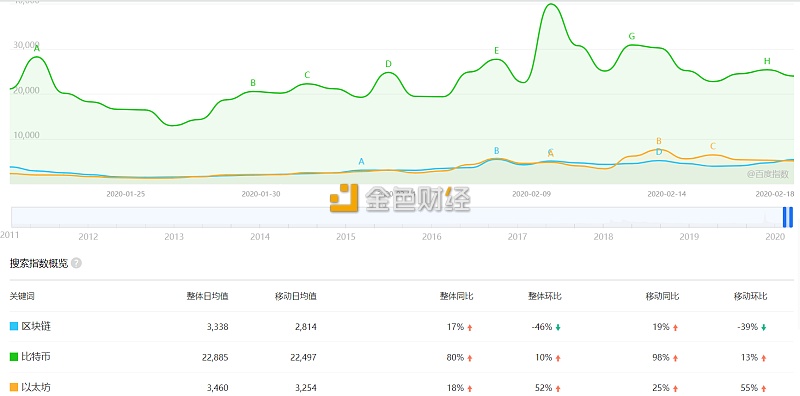Viewport: 800px width, 396px height.
Task: Click the orange 以太坊 legend square
Action: tap(14, 388)
